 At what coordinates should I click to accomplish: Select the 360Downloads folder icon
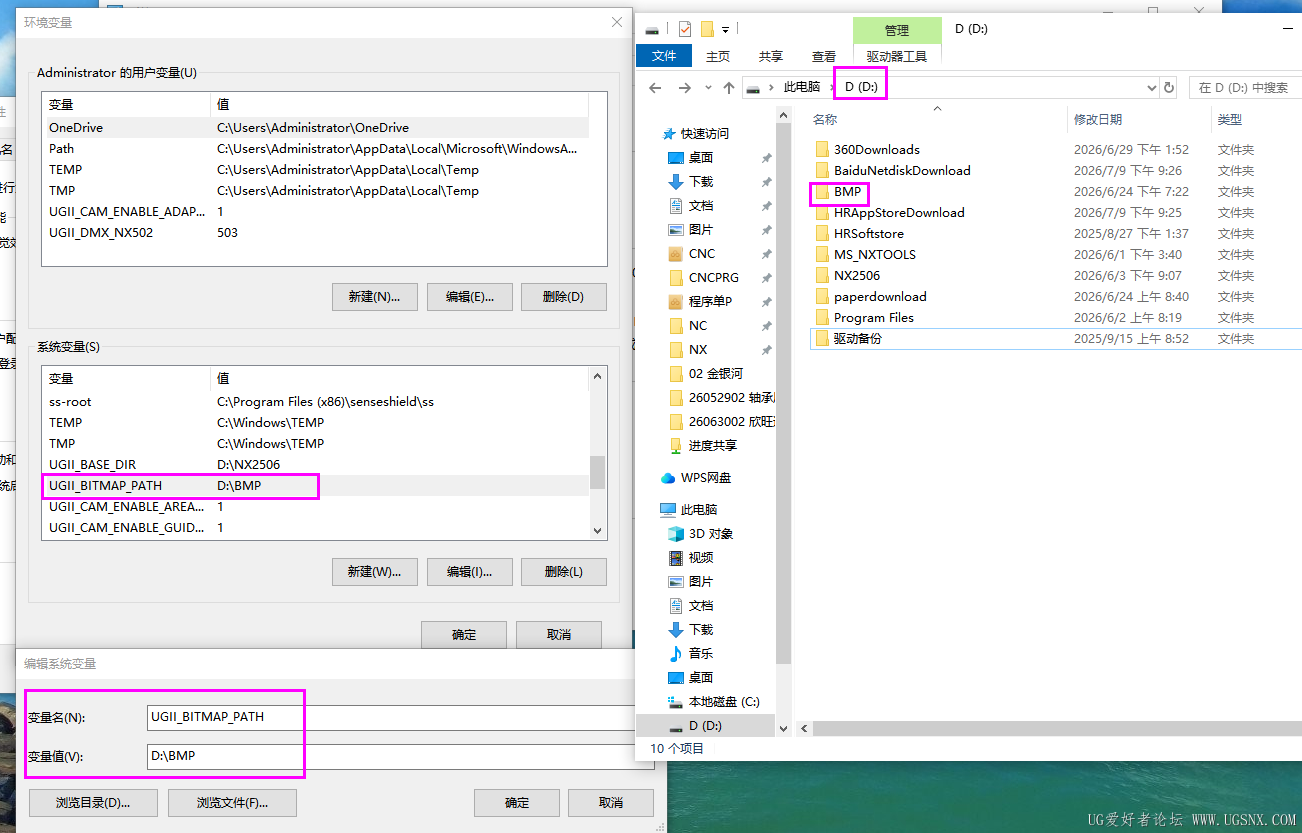(822, 149)
